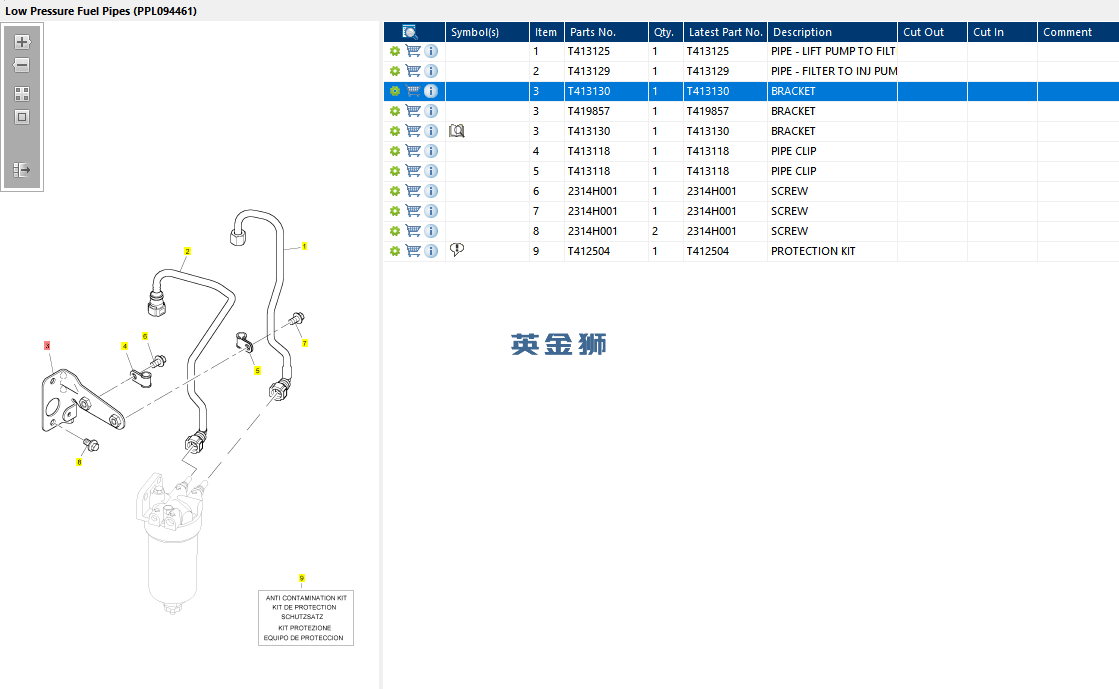Click parts number T419857 cell
Screen dimensions: 1119x689
click(606, 111)
